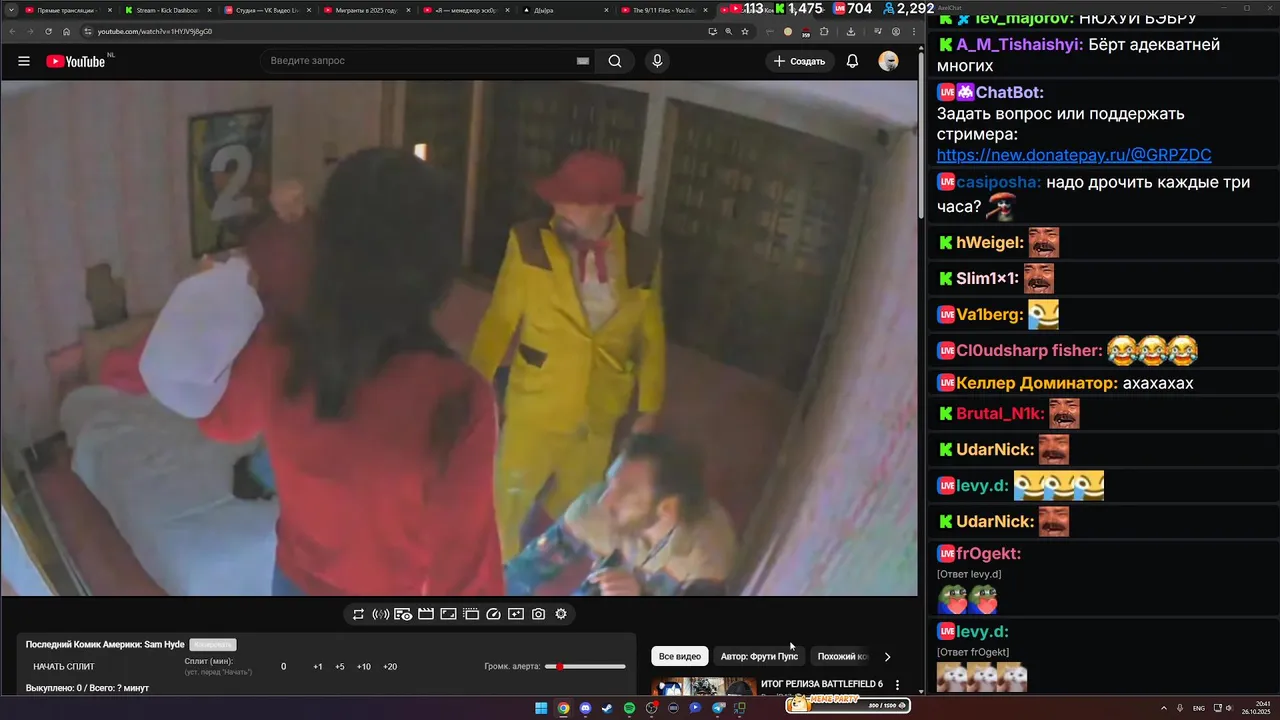Click the MEME PARTY 800 / 1500 overlay widget

[847, 703]
